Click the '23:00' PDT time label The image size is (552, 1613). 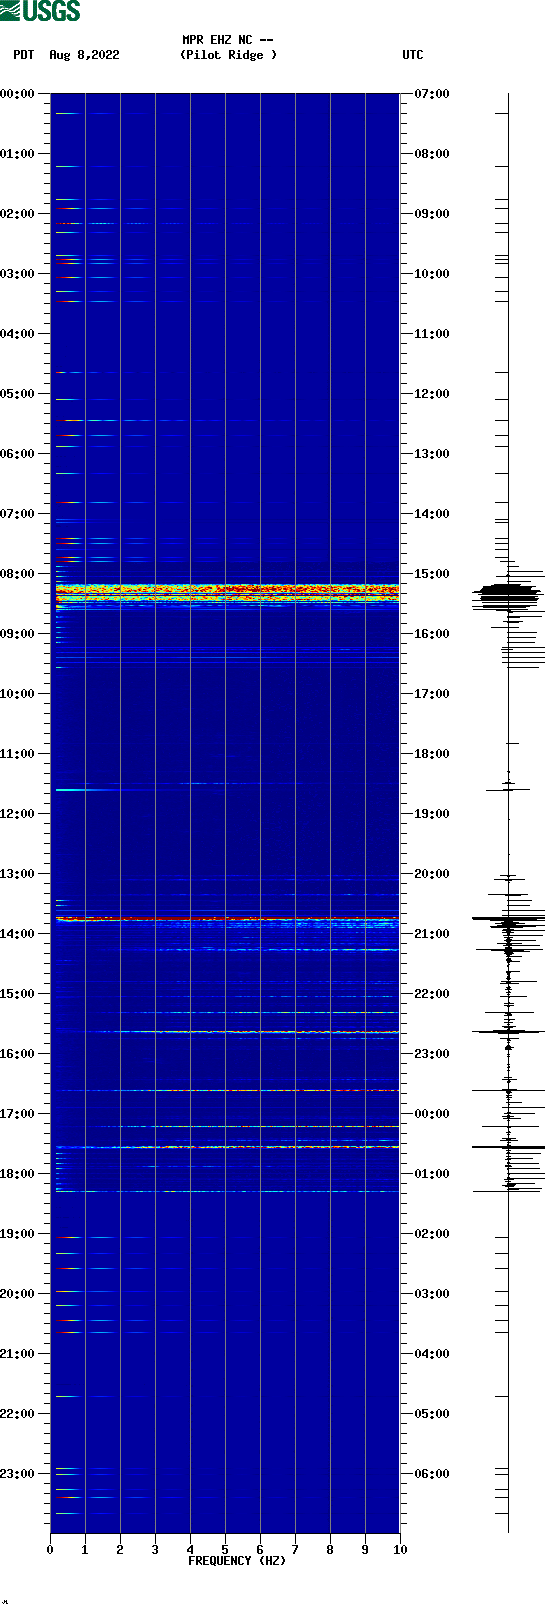click(x=18, y=1474)
